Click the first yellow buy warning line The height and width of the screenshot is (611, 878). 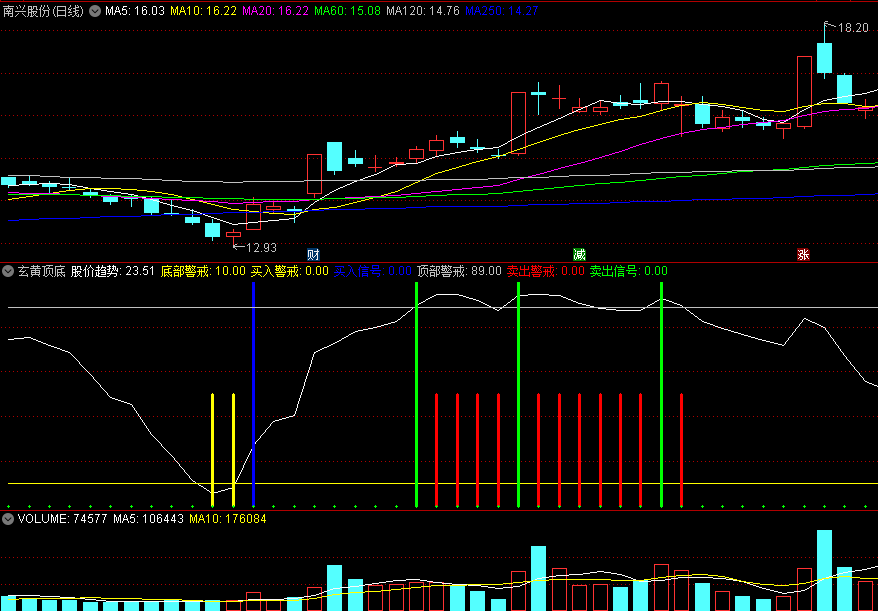pyautogui.click(x=212, y=450)
